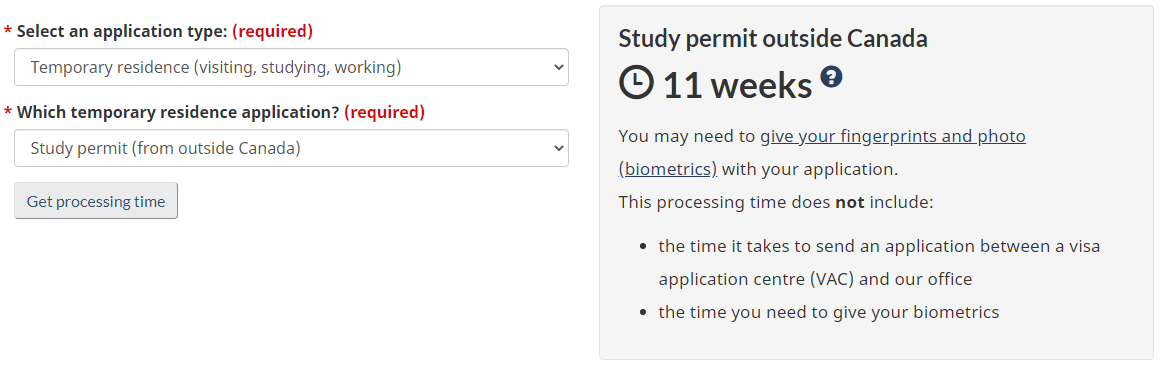This screenshot has width=1160, height=367.
Task: Click the 11 weeks processing time text
Action: tap(738, 84)
